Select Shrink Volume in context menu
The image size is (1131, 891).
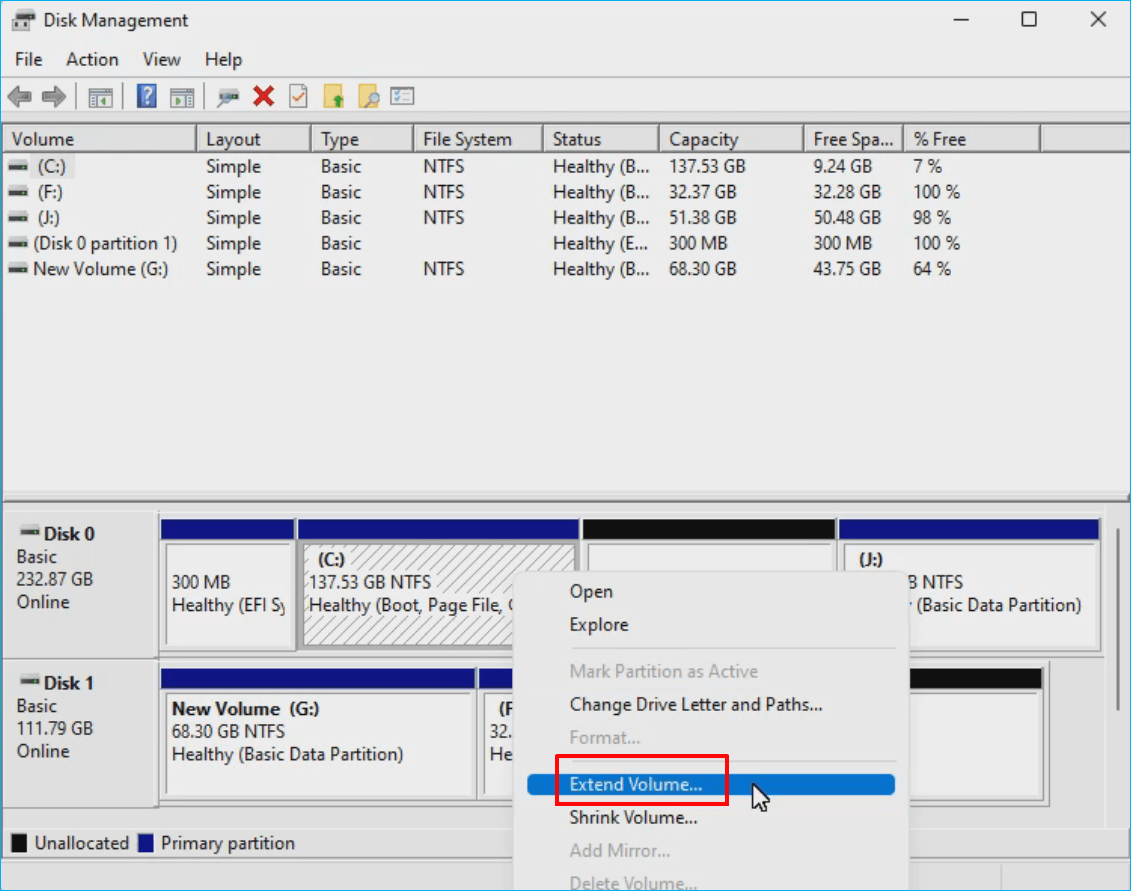pos(633,818)
